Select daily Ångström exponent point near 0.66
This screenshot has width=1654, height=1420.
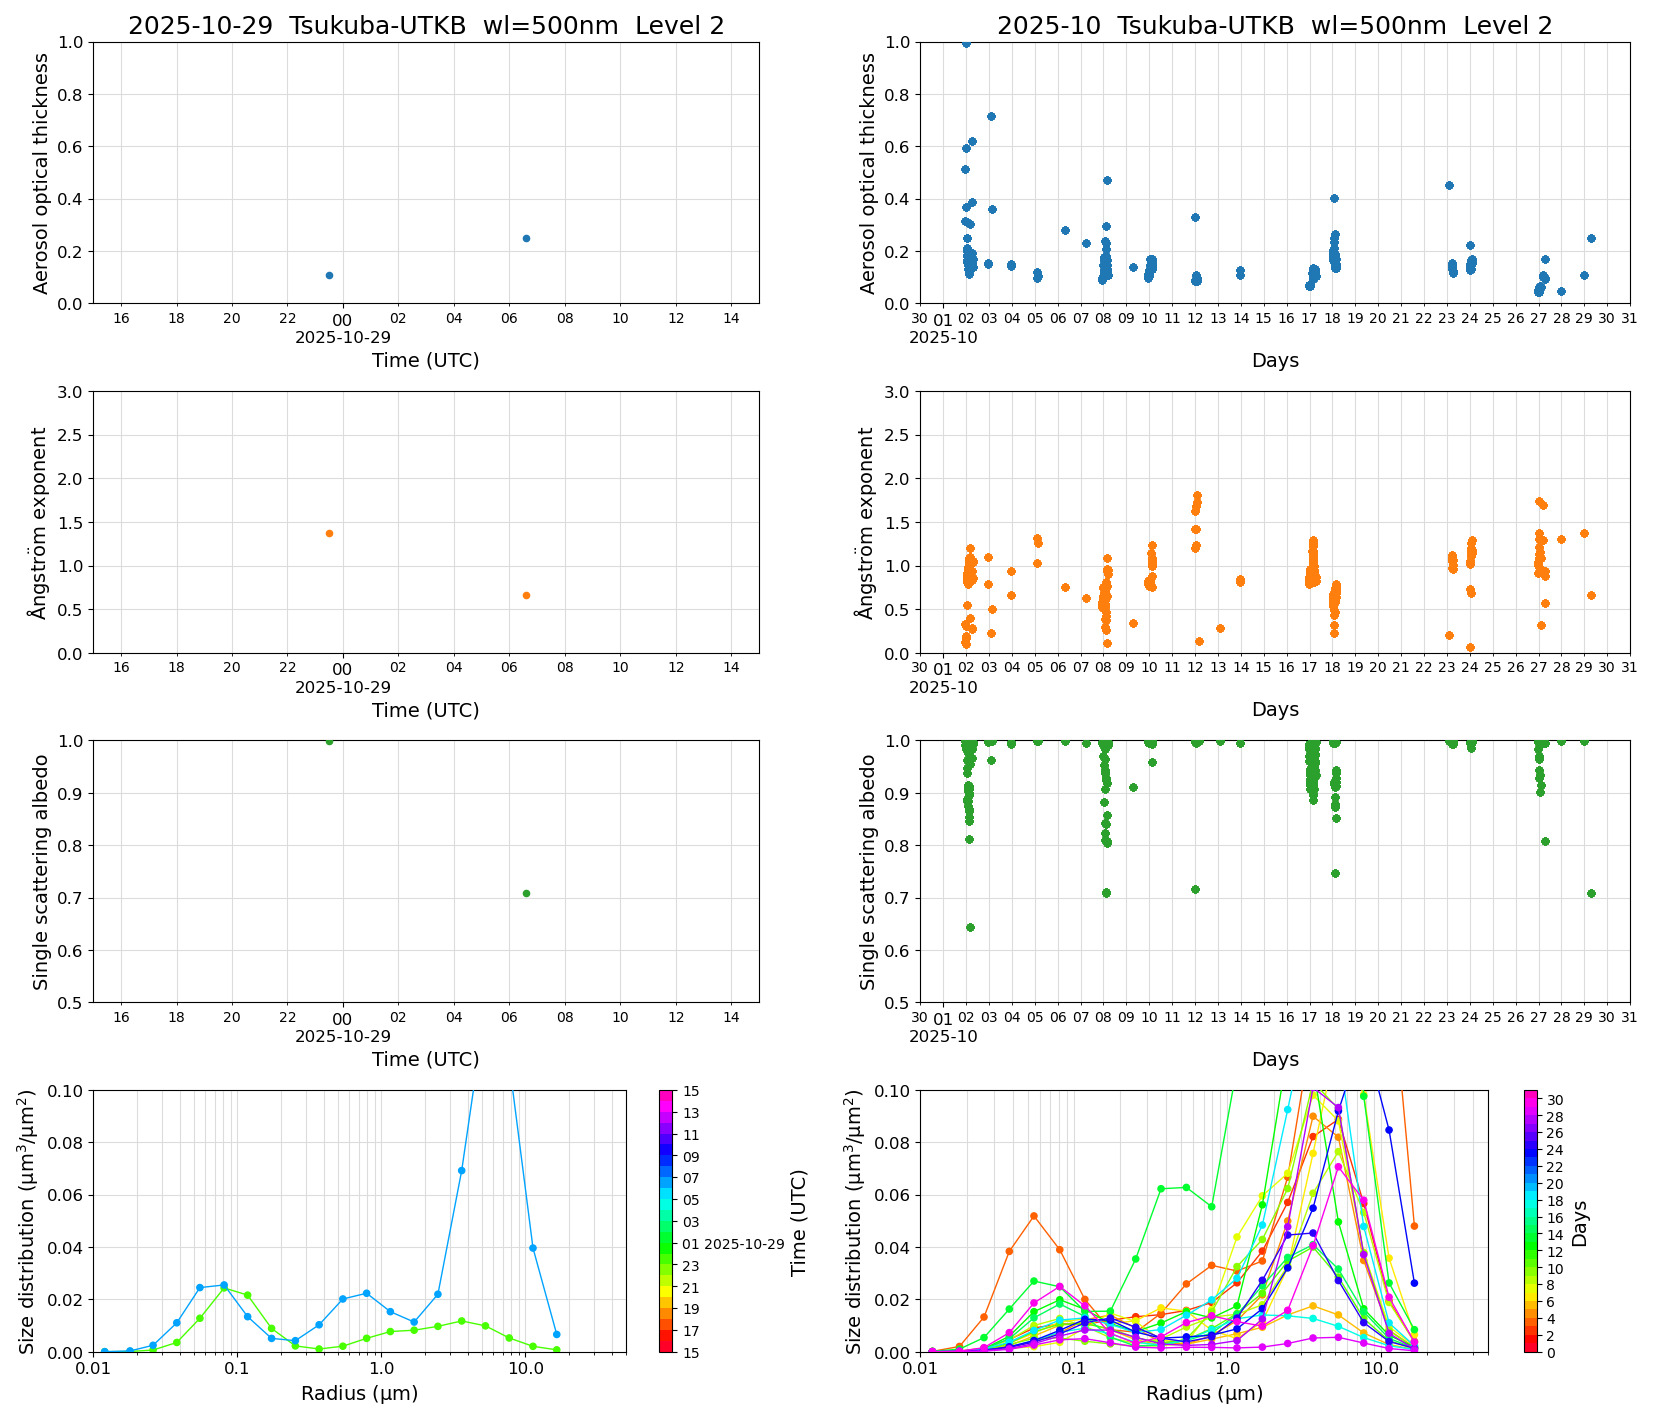click(x=526, y=595)
